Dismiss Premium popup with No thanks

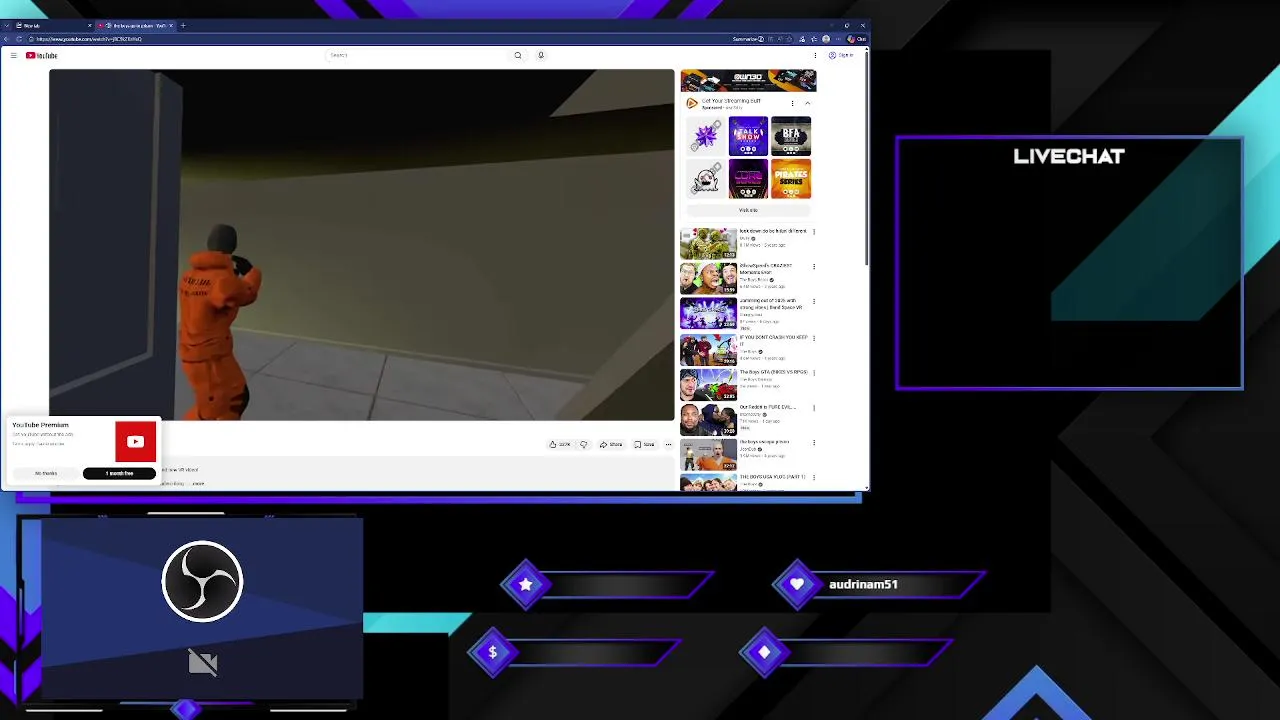point(46,473)
